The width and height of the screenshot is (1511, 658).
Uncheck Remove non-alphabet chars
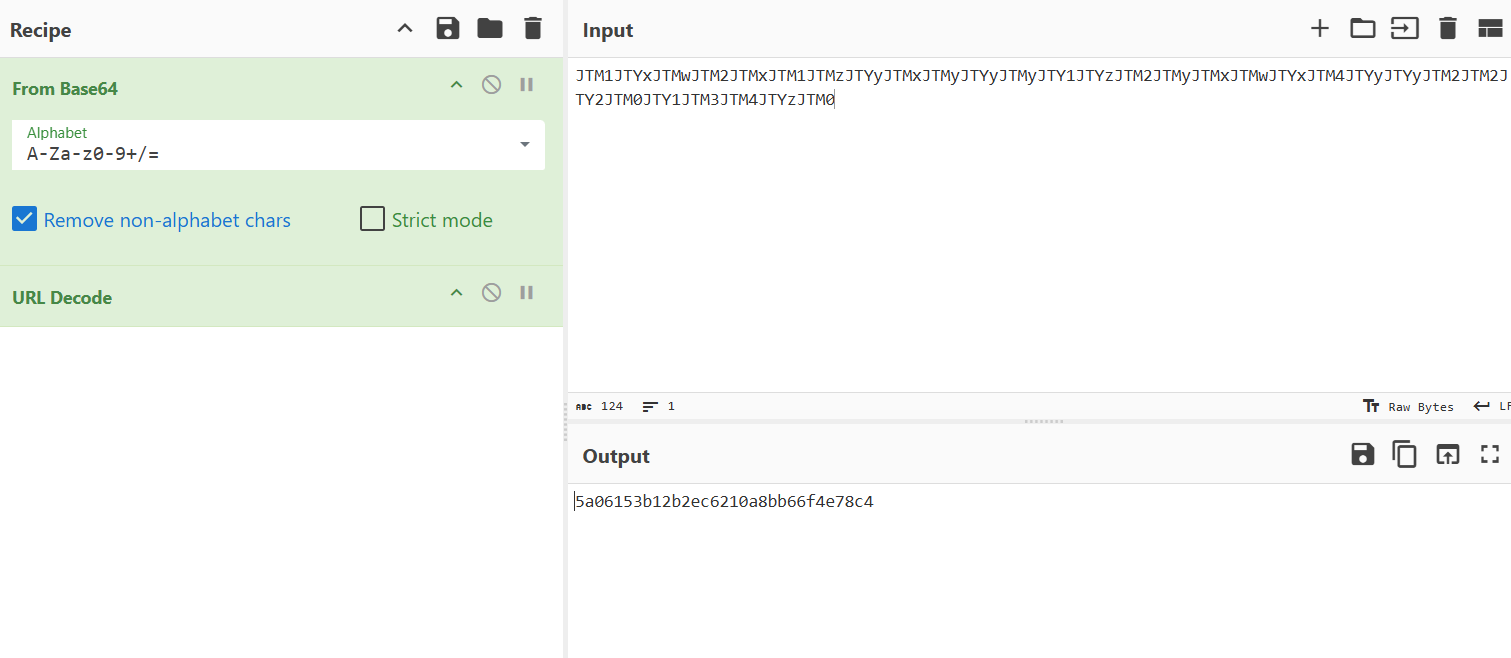25,219
